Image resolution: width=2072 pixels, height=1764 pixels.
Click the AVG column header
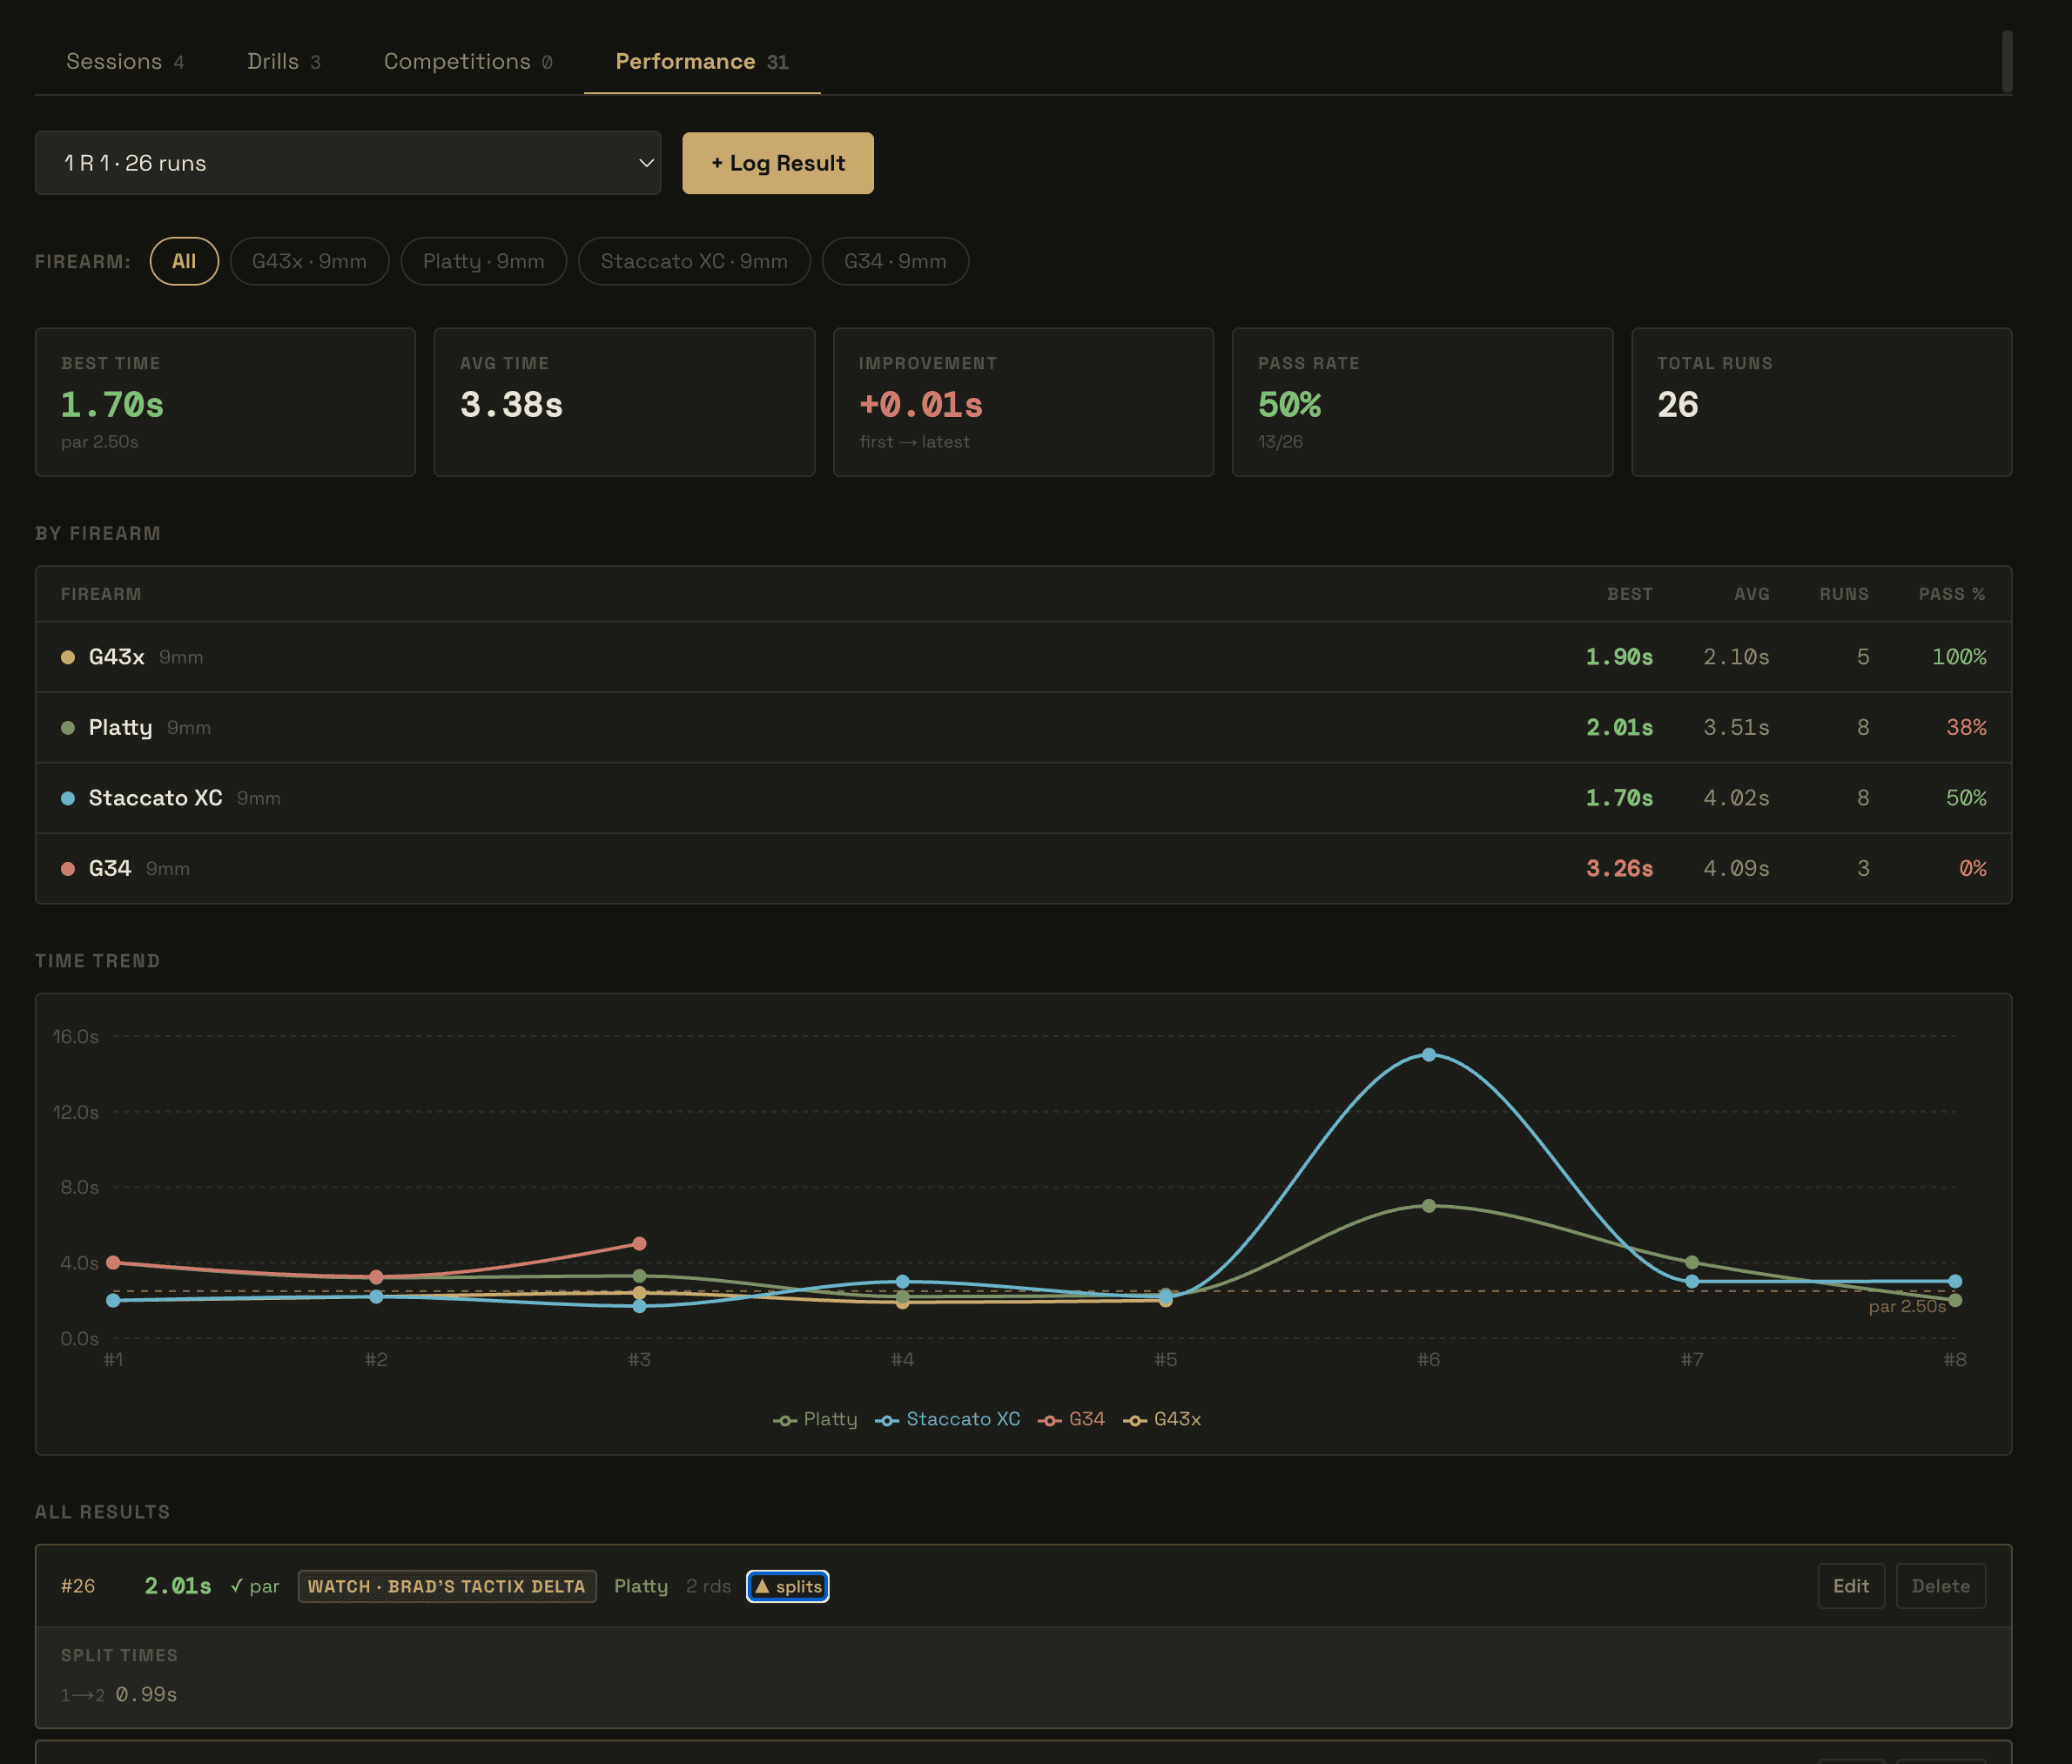pyautogui.click(x=1752, y=594)
